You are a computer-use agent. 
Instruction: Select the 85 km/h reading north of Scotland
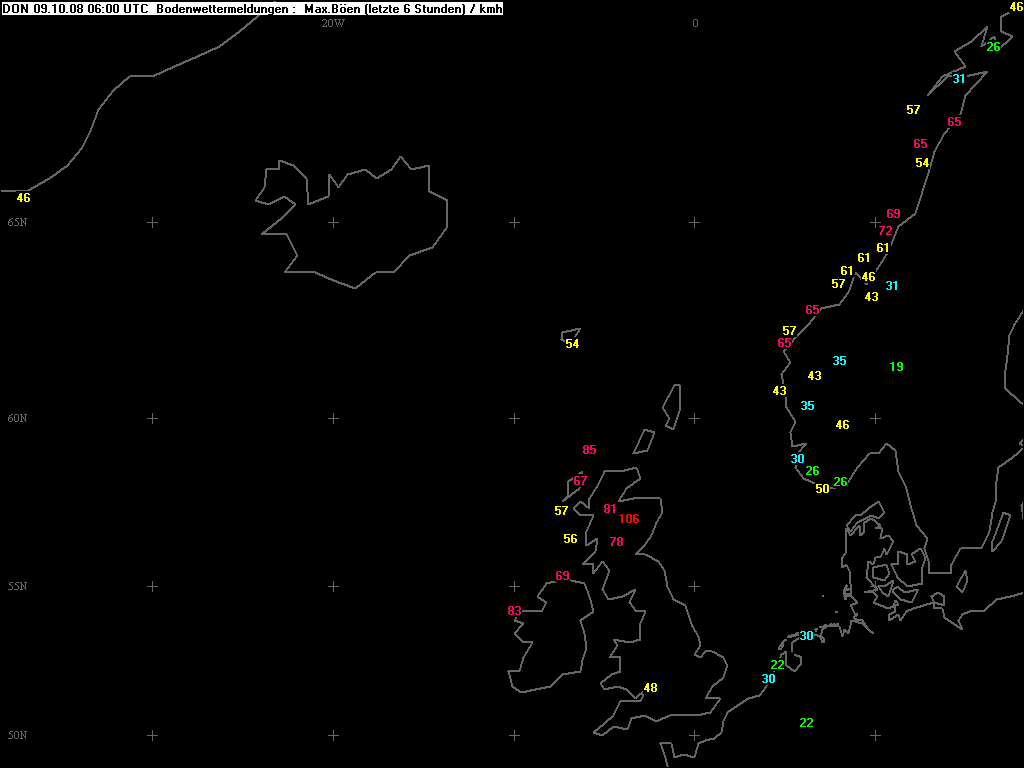(589, 450)
